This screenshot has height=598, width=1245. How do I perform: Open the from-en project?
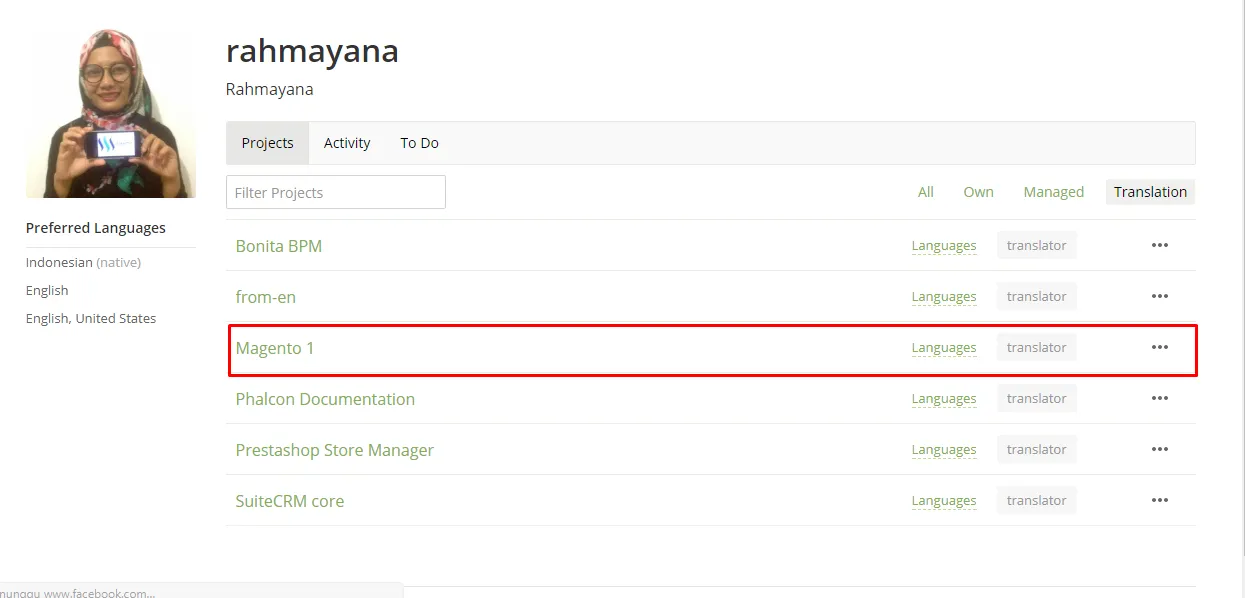266,297
